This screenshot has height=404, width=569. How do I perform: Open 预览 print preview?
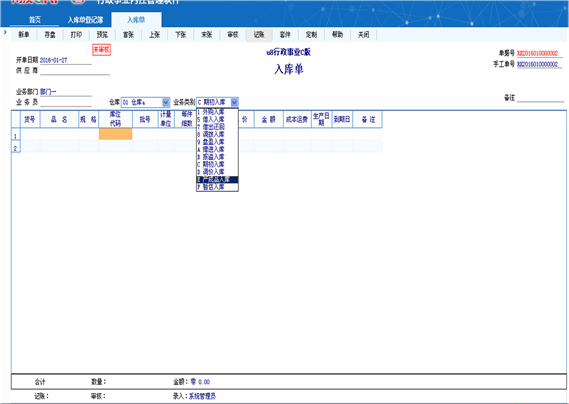102,35
